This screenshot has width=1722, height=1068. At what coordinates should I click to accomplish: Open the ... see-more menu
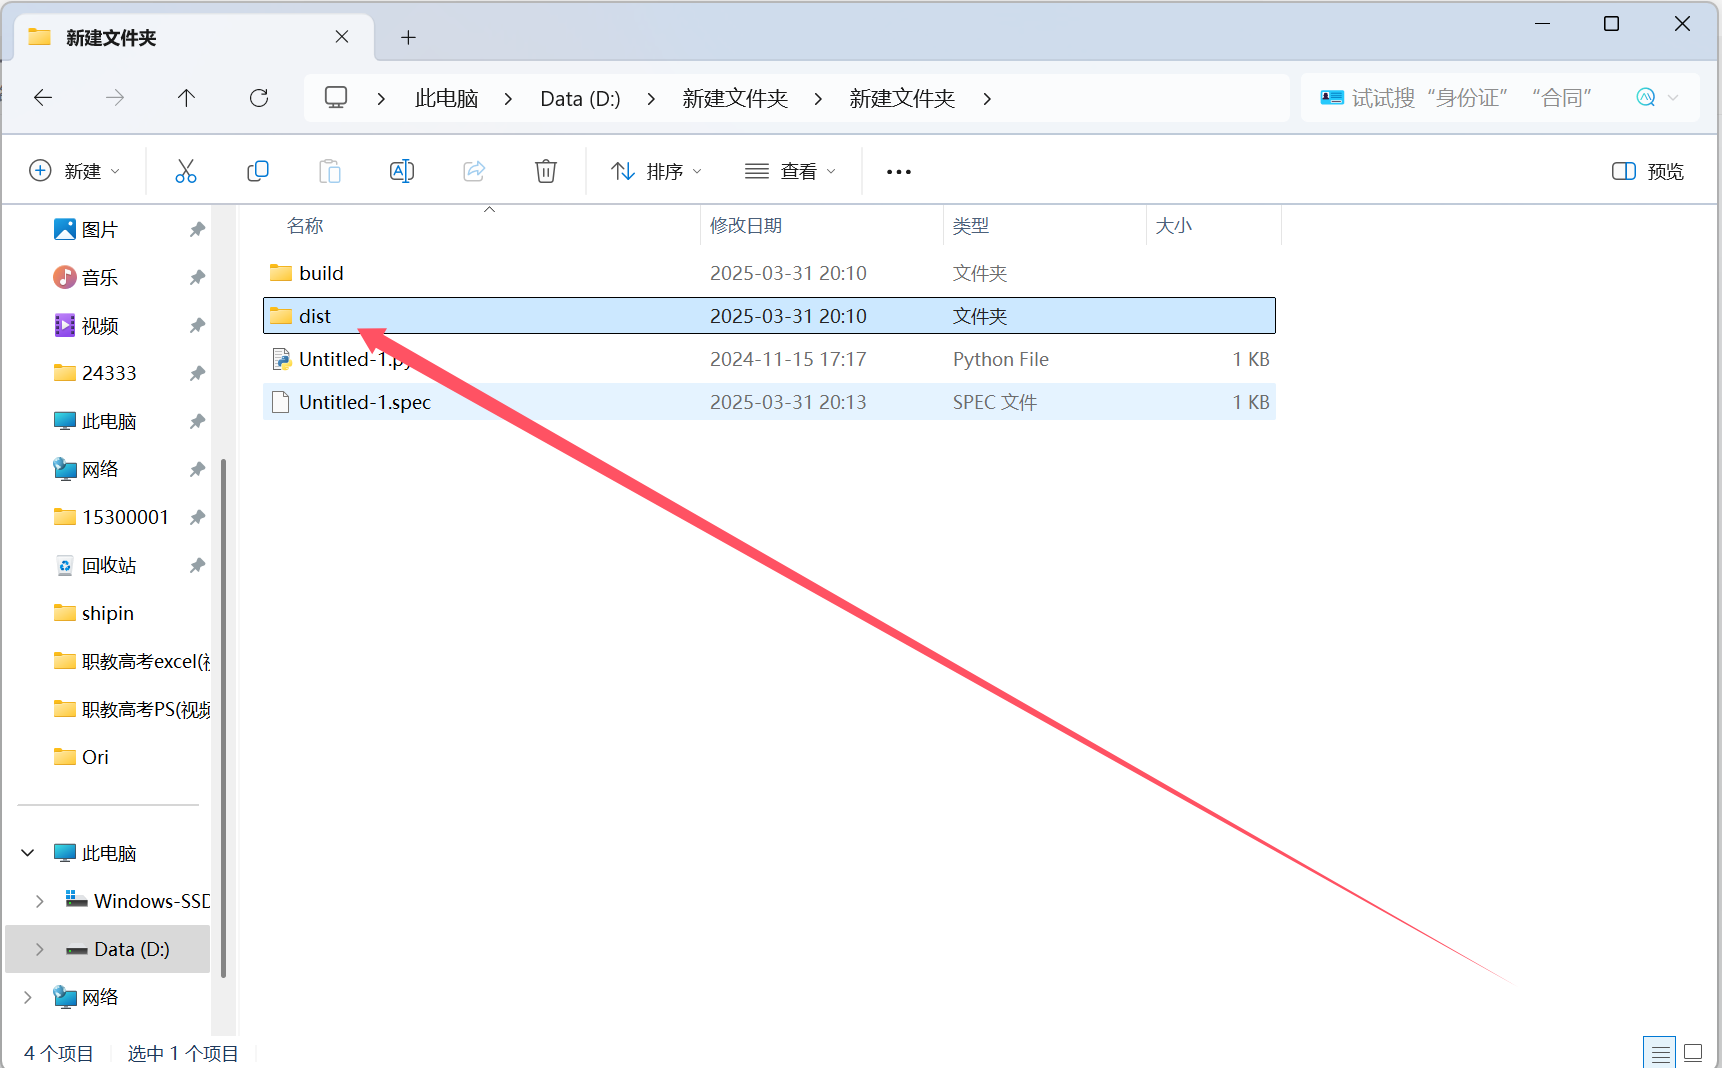(x=897, y=170)
